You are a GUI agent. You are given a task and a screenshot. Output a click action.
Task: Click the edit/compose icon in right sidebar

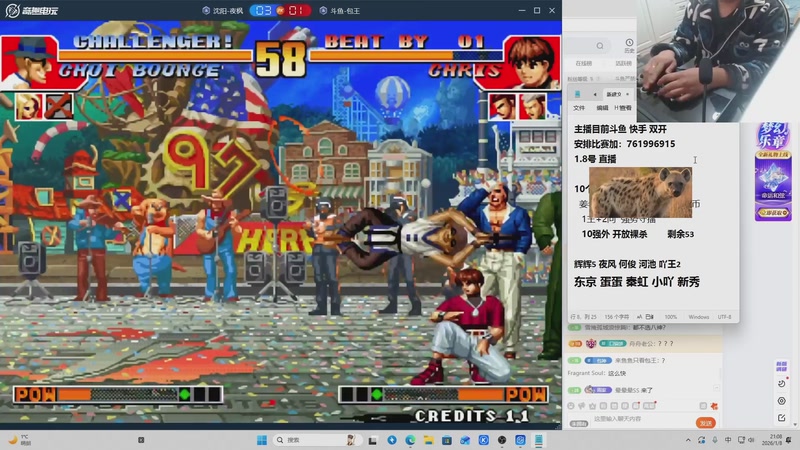click(782, 418)
